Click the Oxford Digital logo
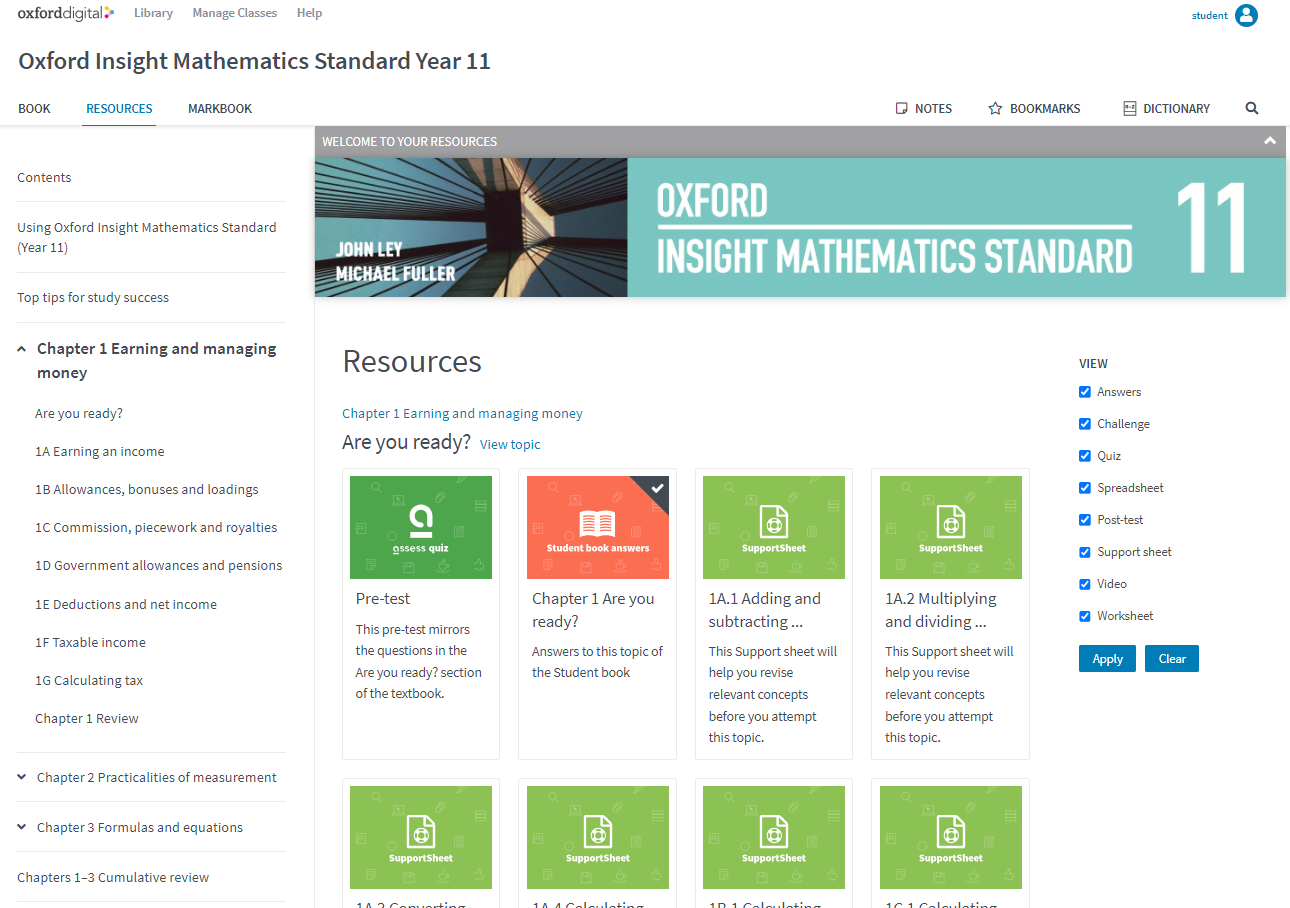 click(x=66, y=13)
